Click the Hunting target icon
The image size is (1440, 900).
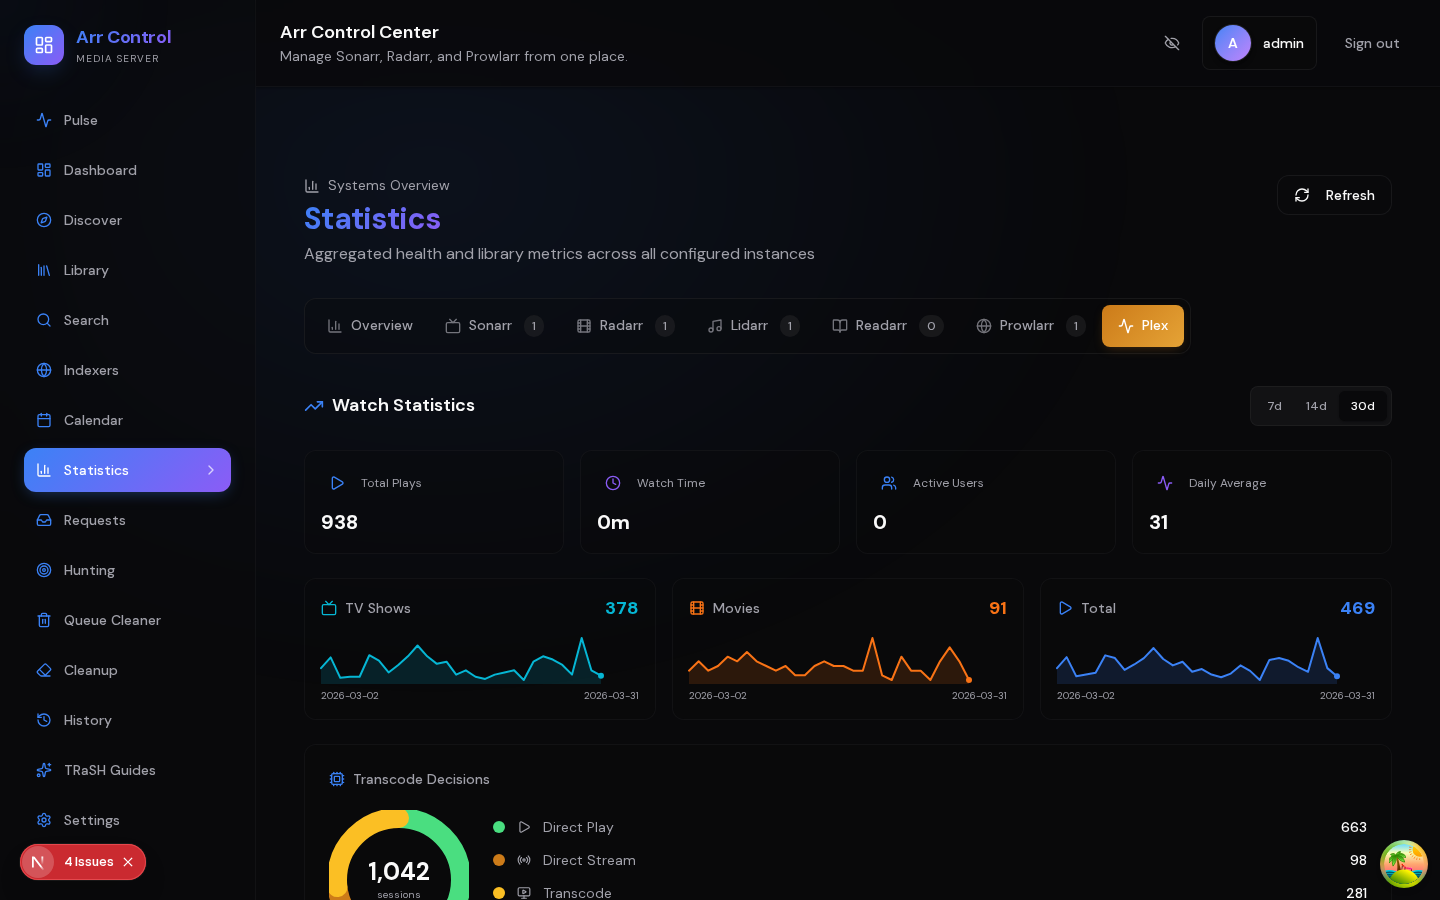(44, 570)
